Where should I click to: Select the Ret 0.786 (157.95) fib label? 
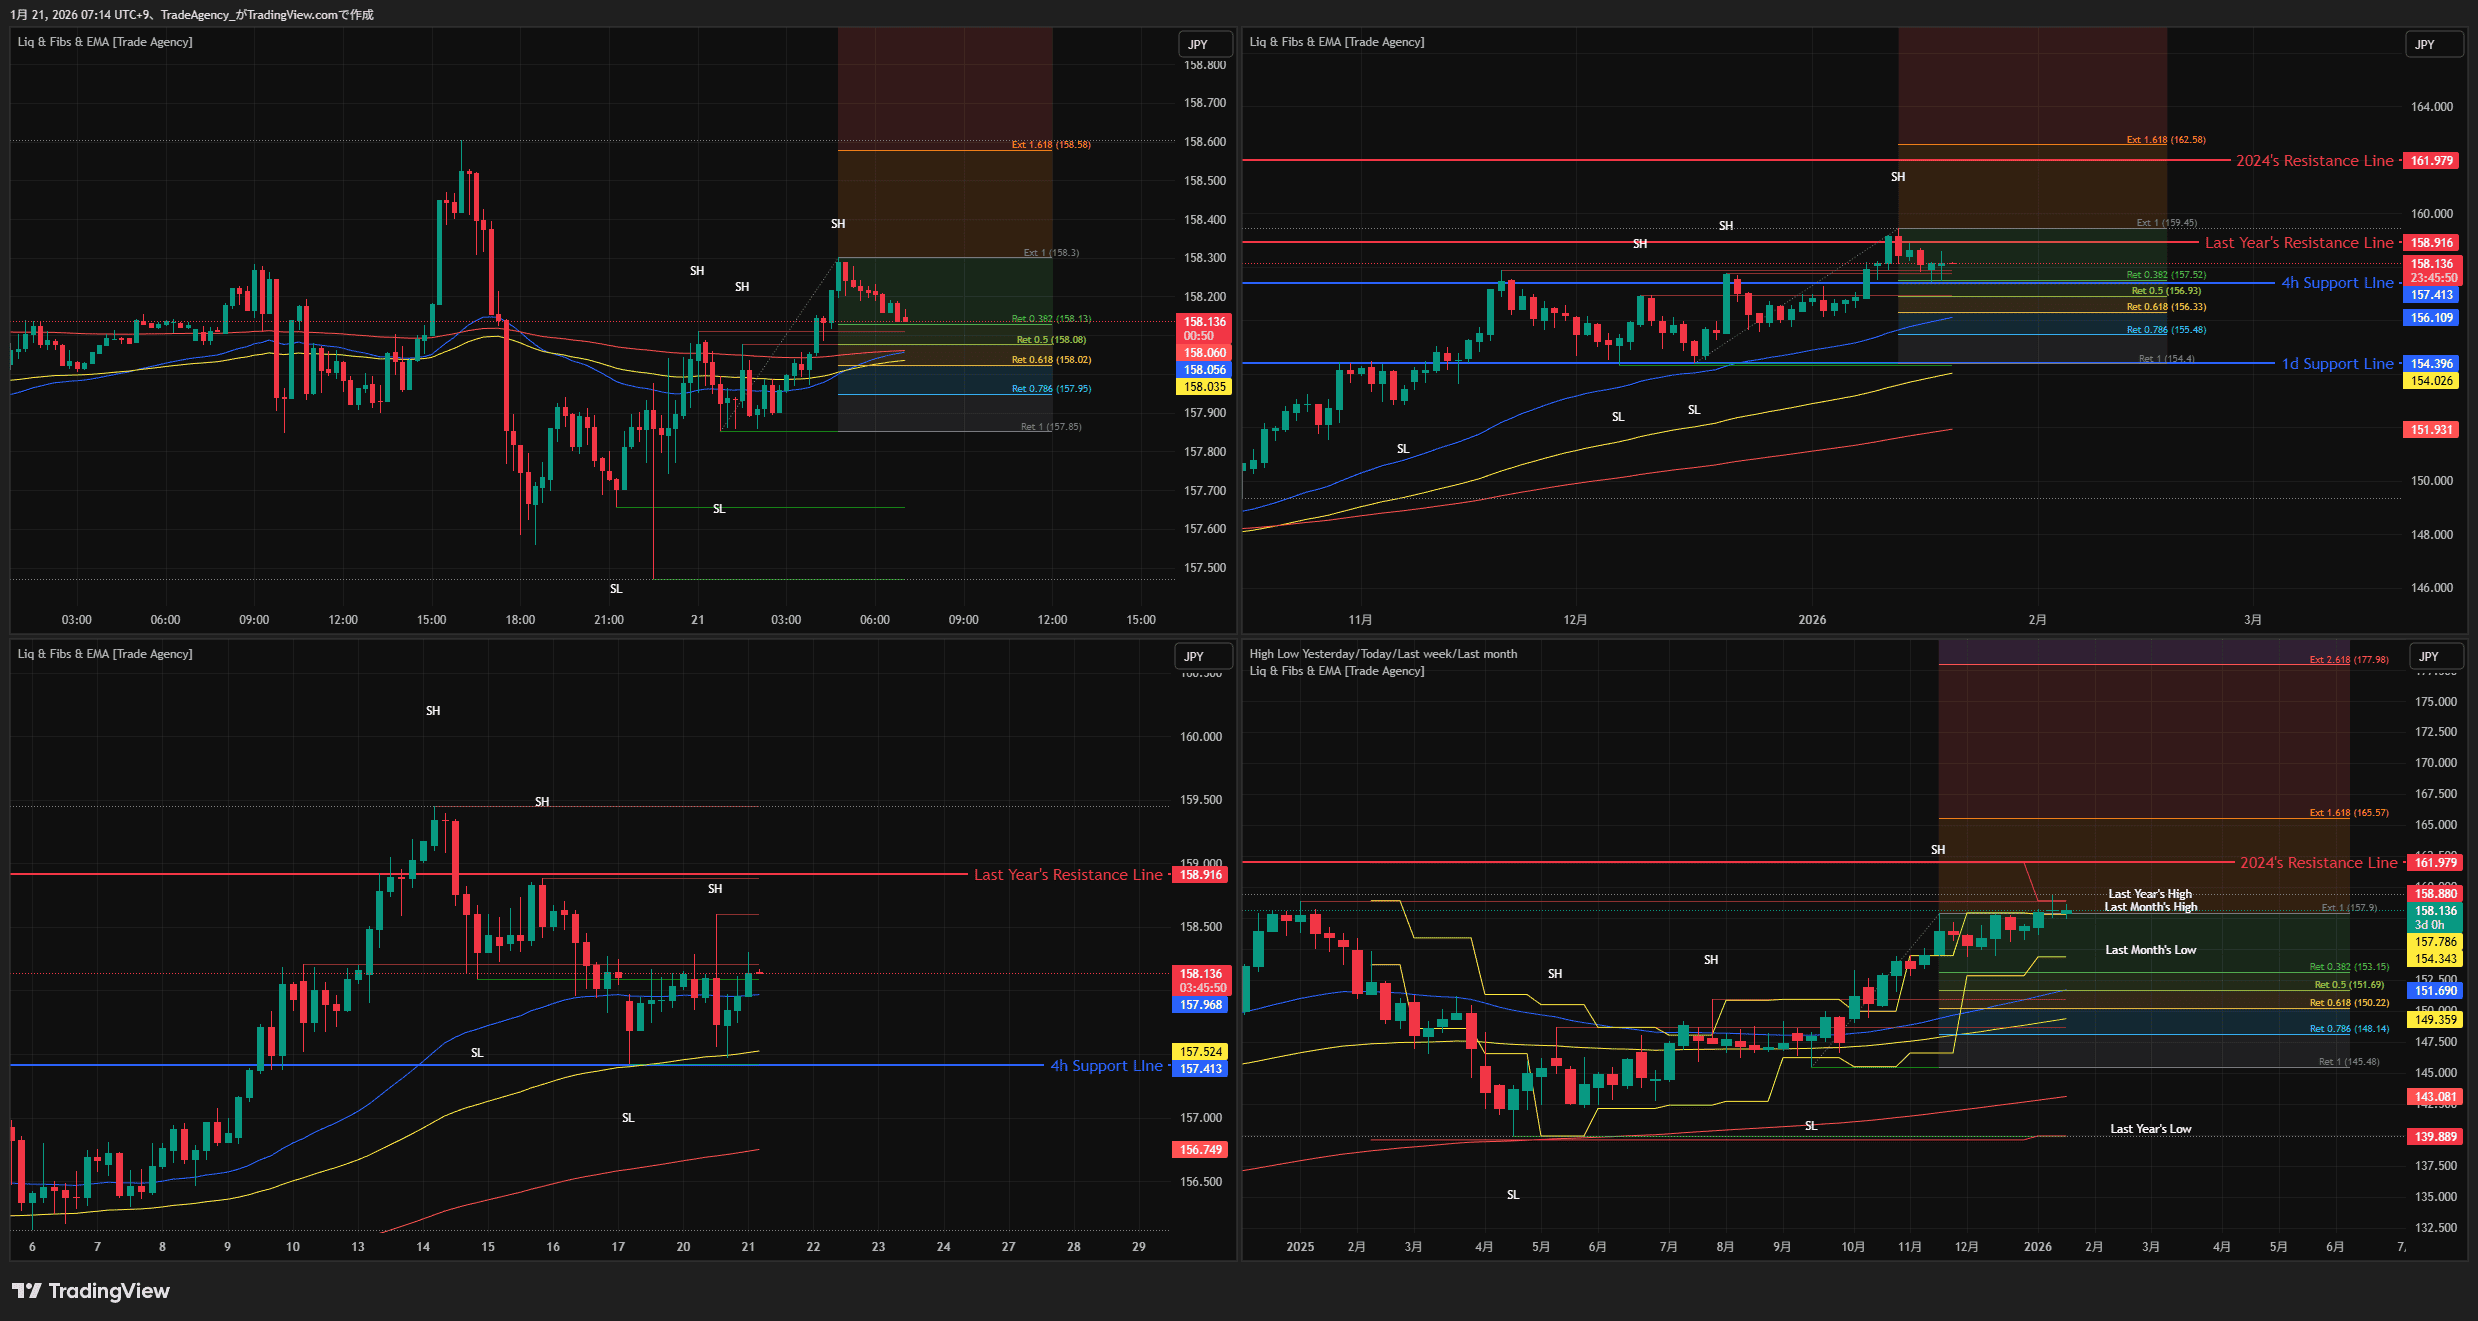[1050, 389]
